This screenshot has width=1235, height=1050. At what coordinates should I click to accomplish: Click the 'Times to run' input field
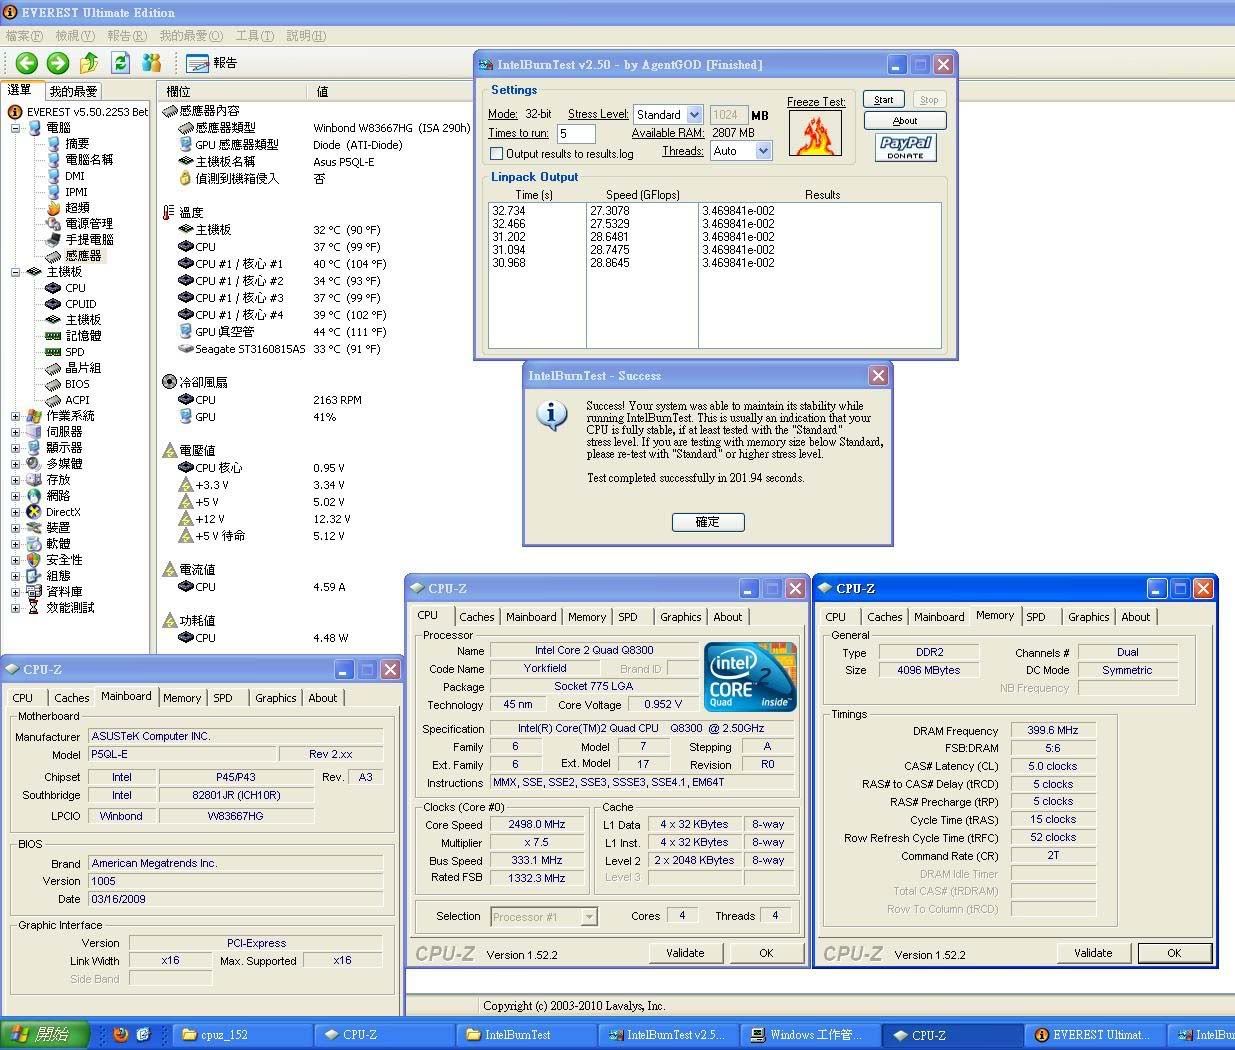576,133
